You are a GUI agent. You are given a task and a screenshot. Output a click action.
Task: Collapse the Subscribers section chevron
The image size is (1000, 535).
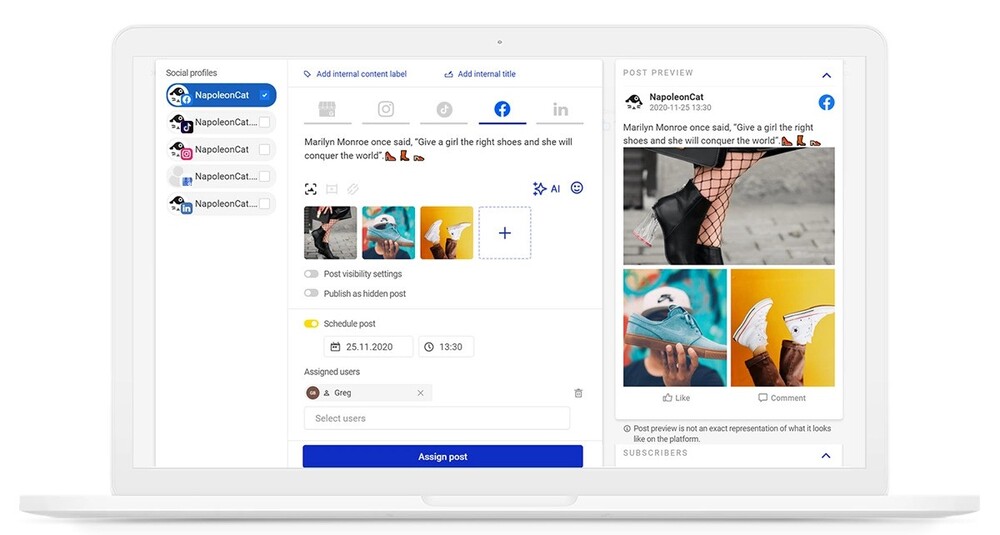pos(826,455)
